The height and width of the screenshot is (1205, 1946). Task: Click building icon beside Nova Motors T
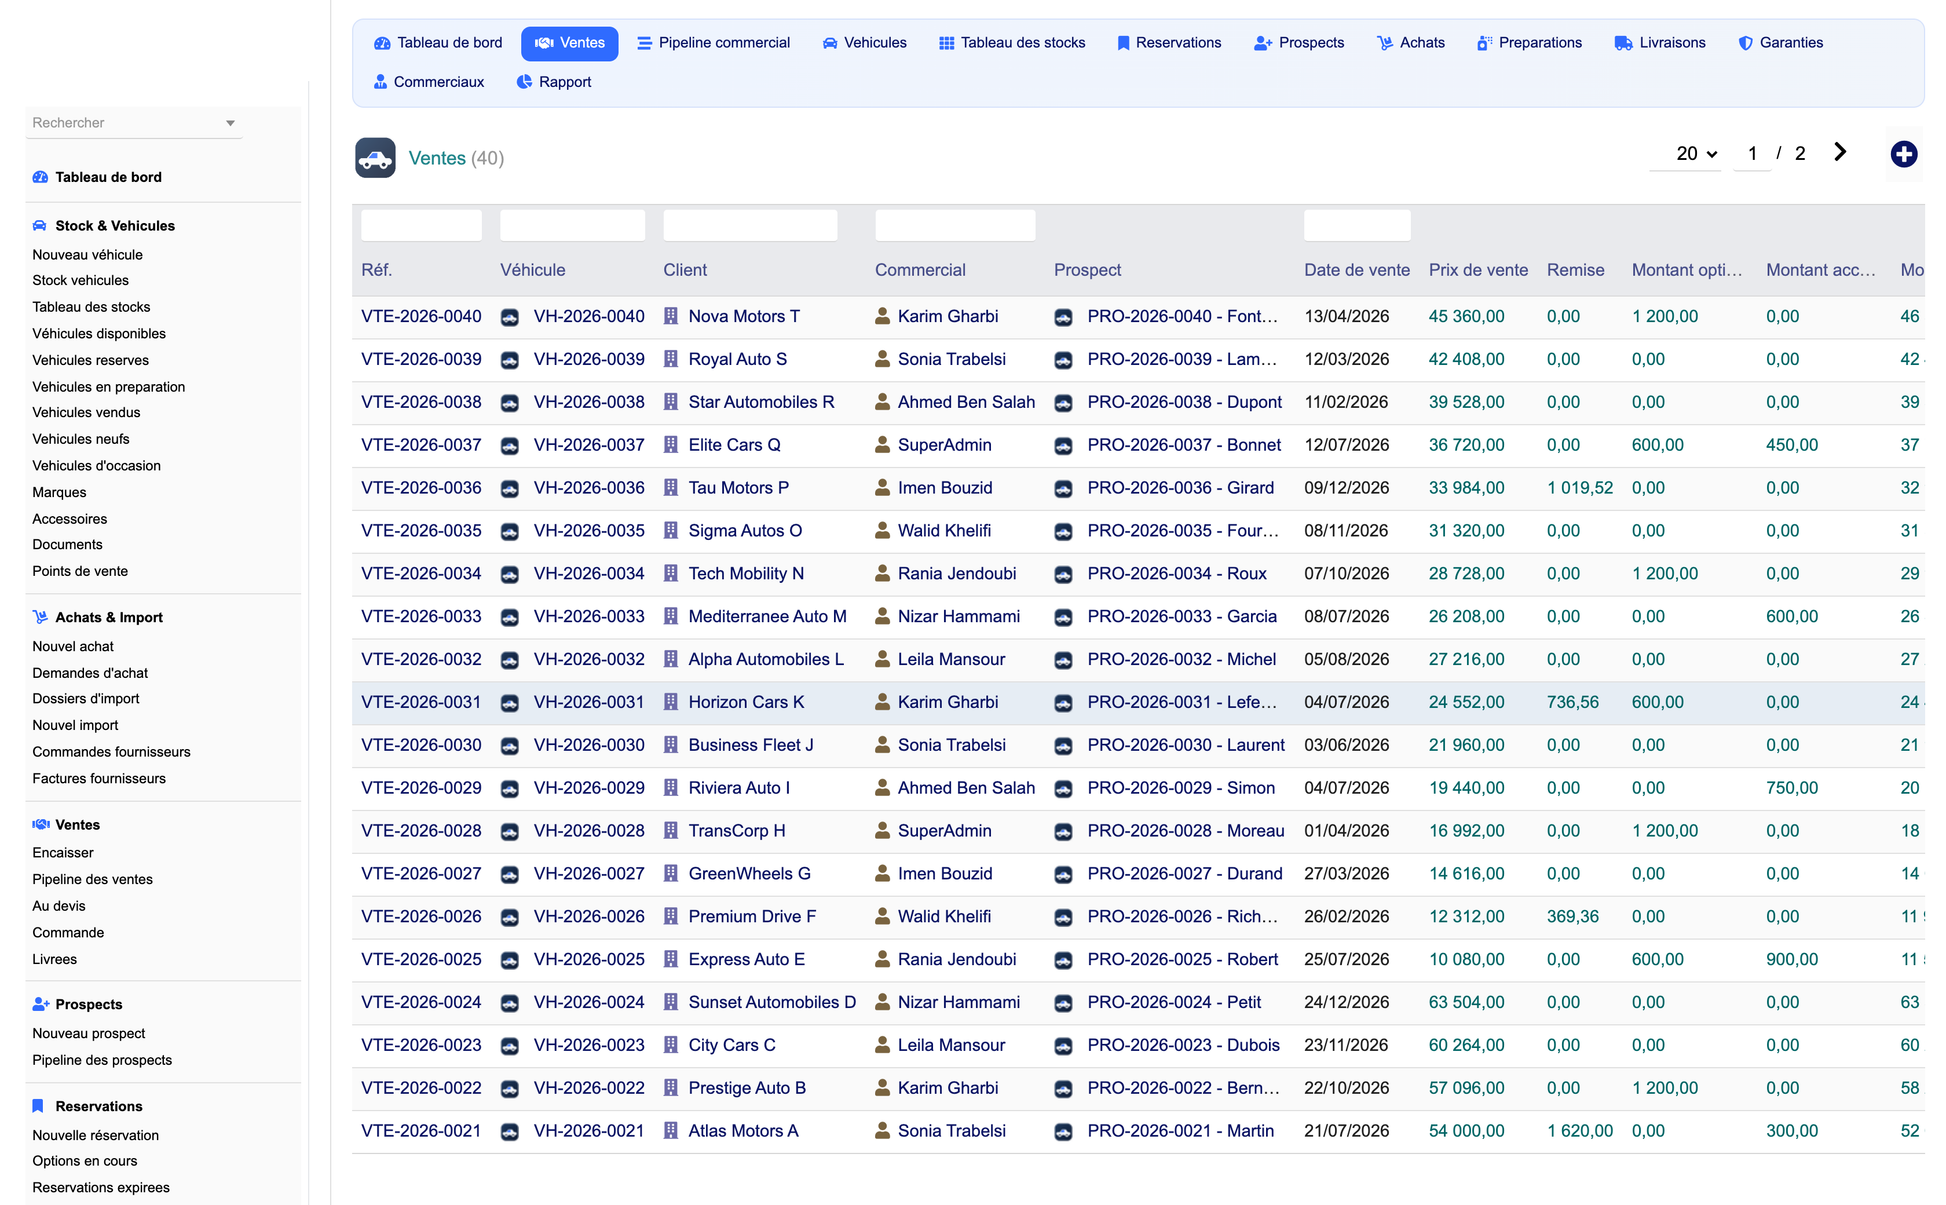coord(671,316)
